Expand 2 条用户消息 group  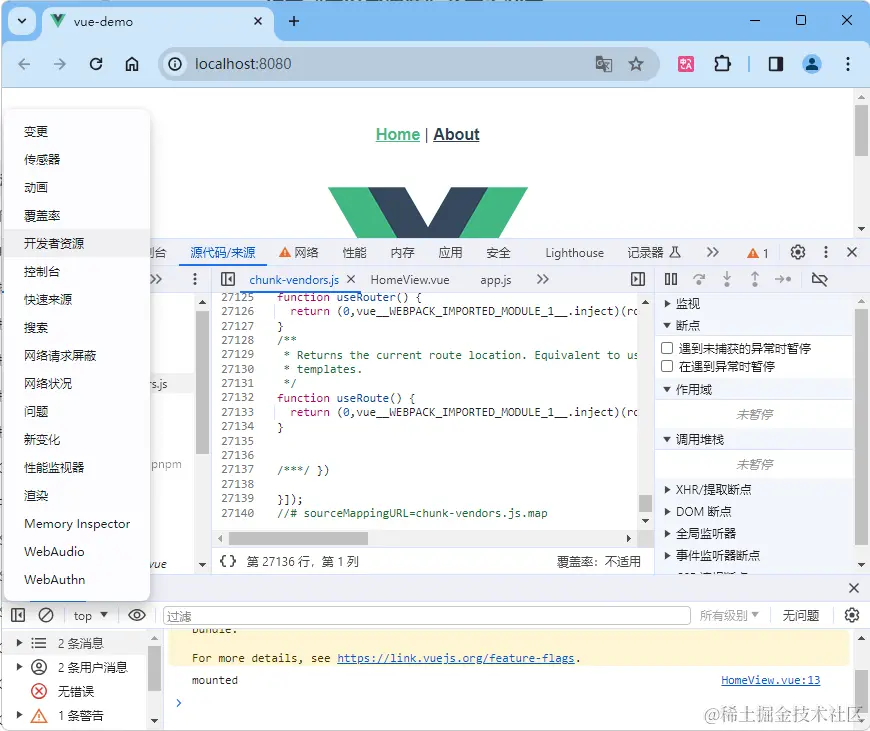(x=19, y=667)
